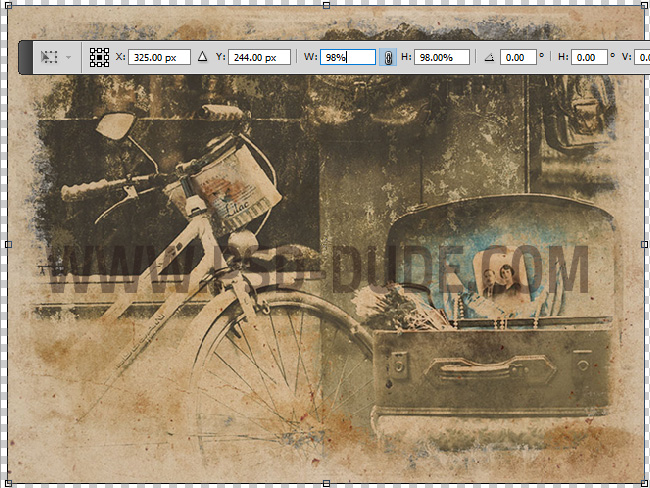This screenshot has height=488, width=650.
Task: Click the X position label
Action: coord(120,57)
